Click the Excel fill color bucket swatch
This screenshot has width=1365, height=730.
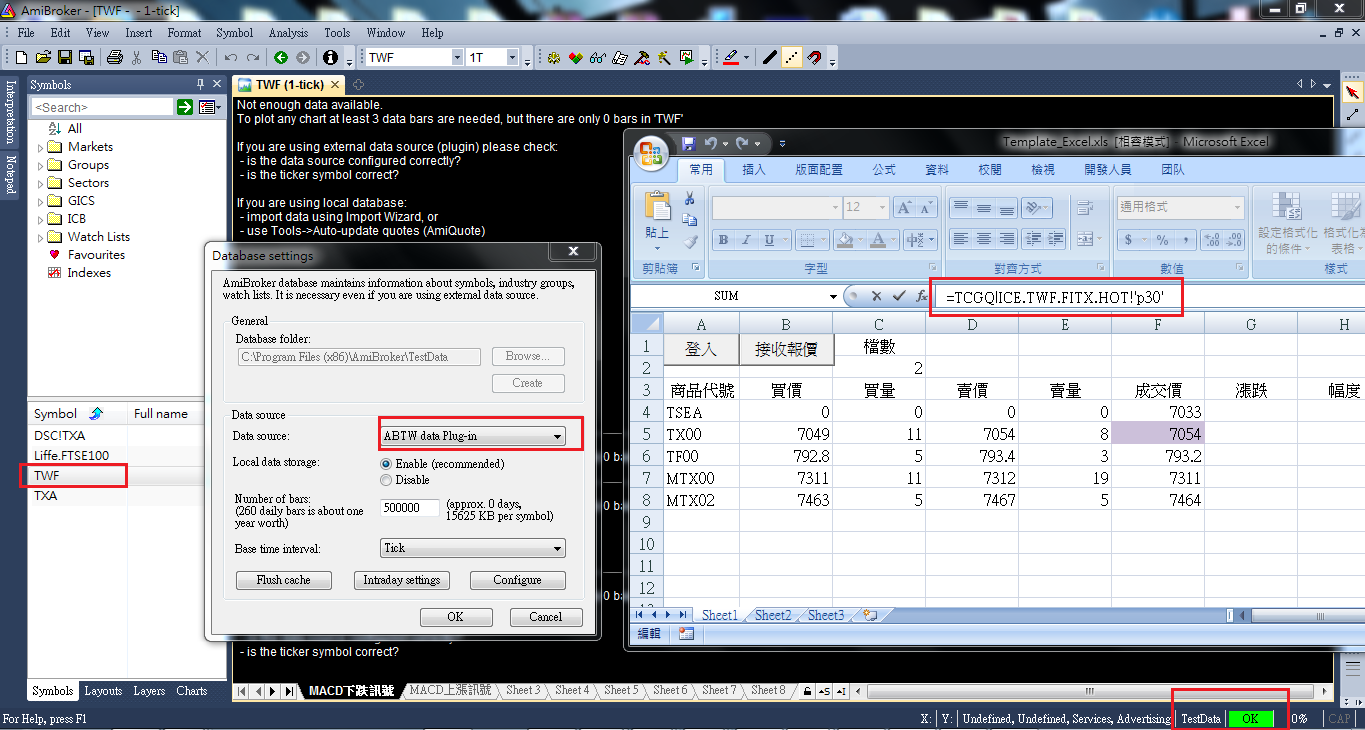point(844,240)
